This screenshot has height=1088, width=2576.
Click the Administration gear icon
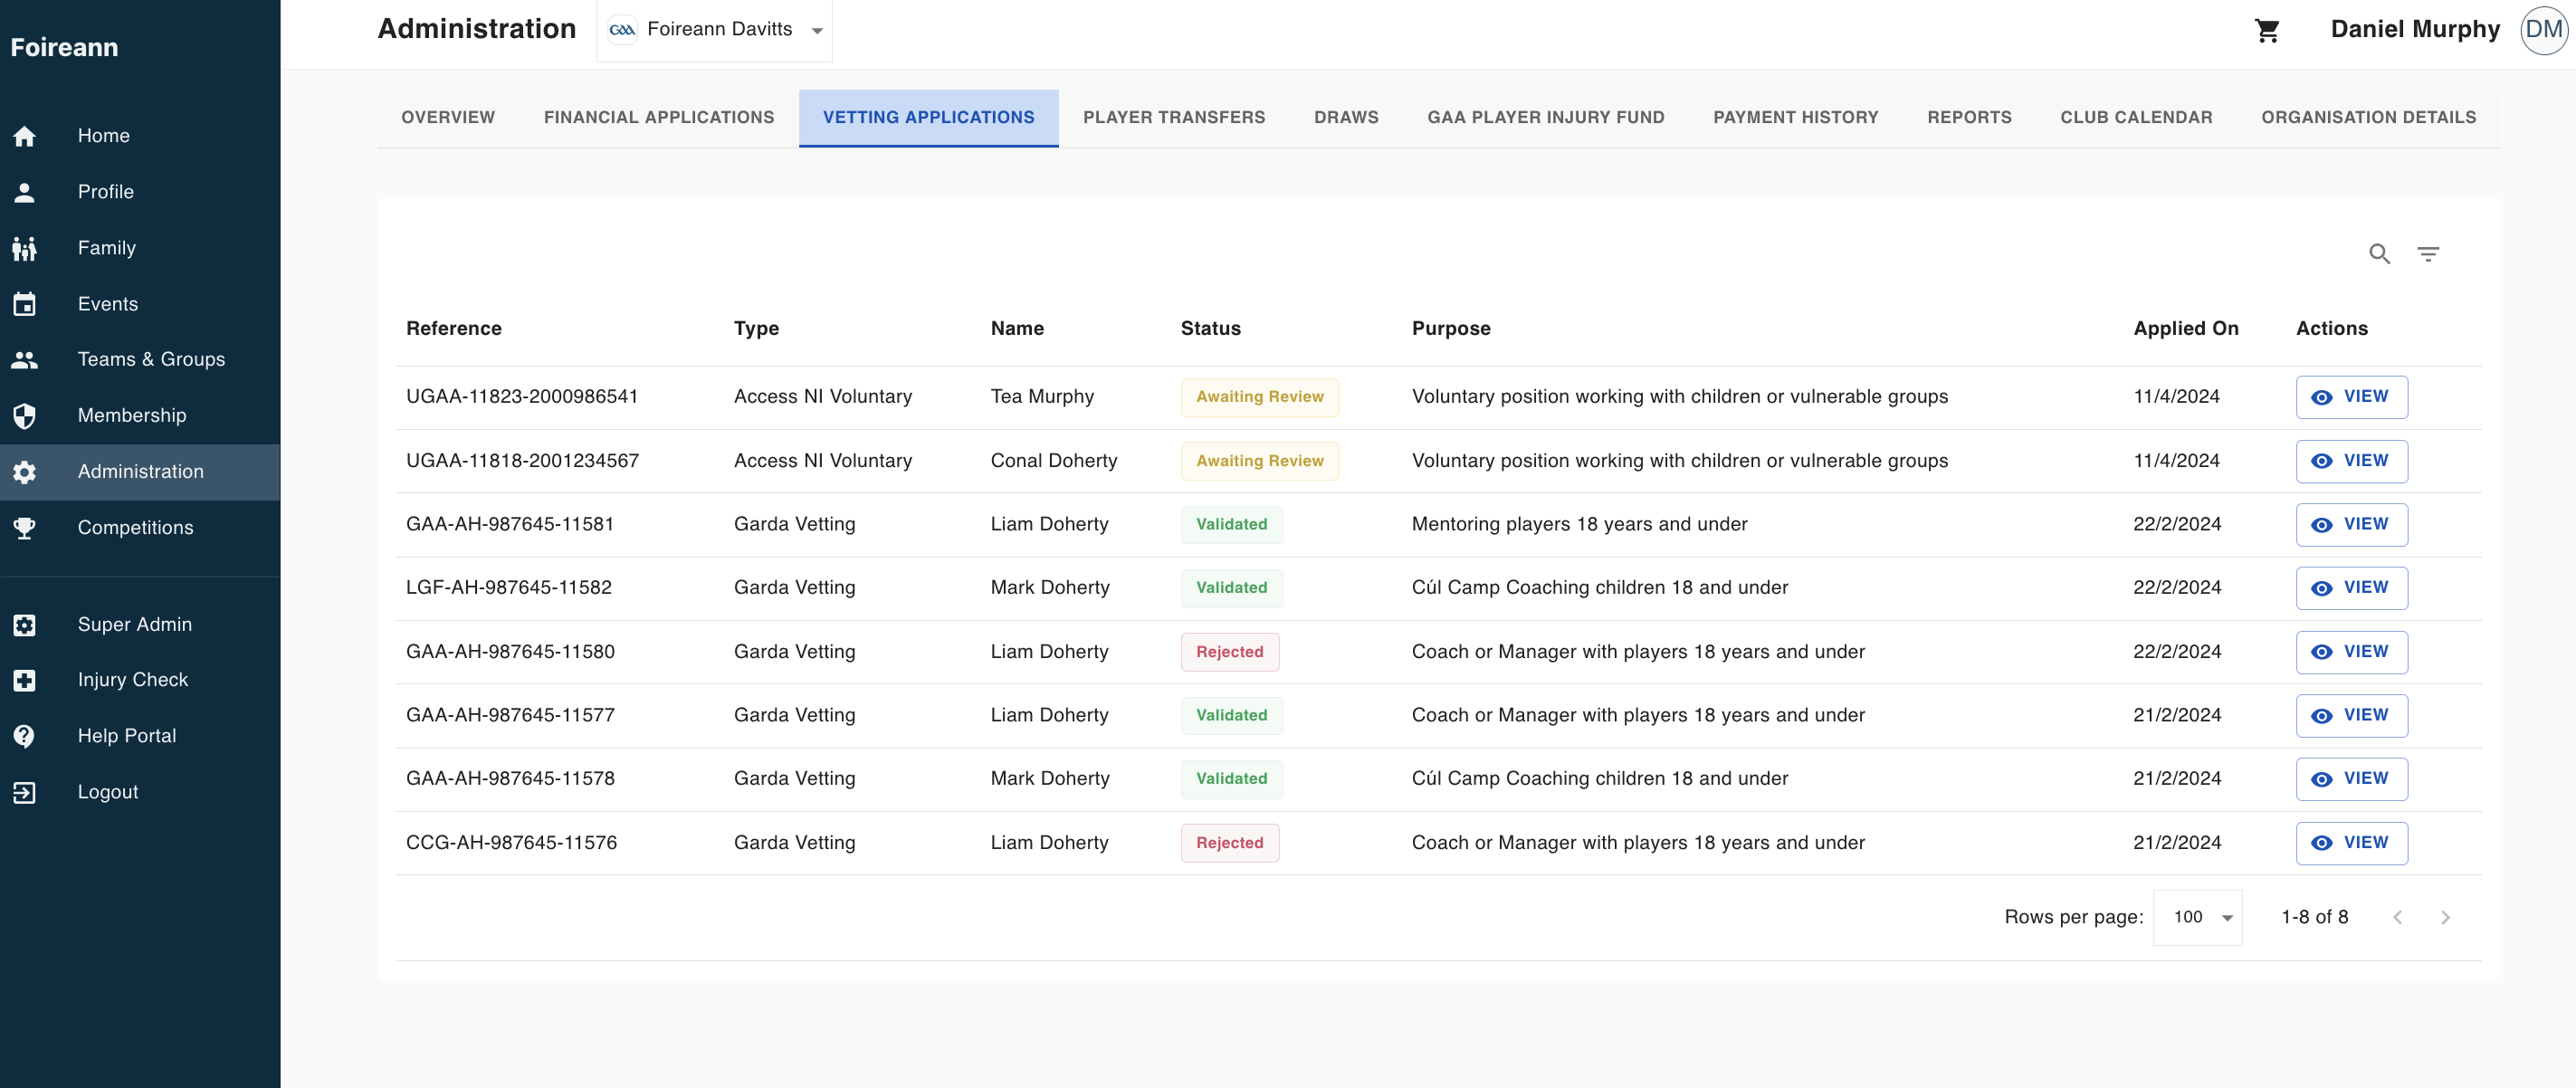pyautogui.click(x=25, y=472)
